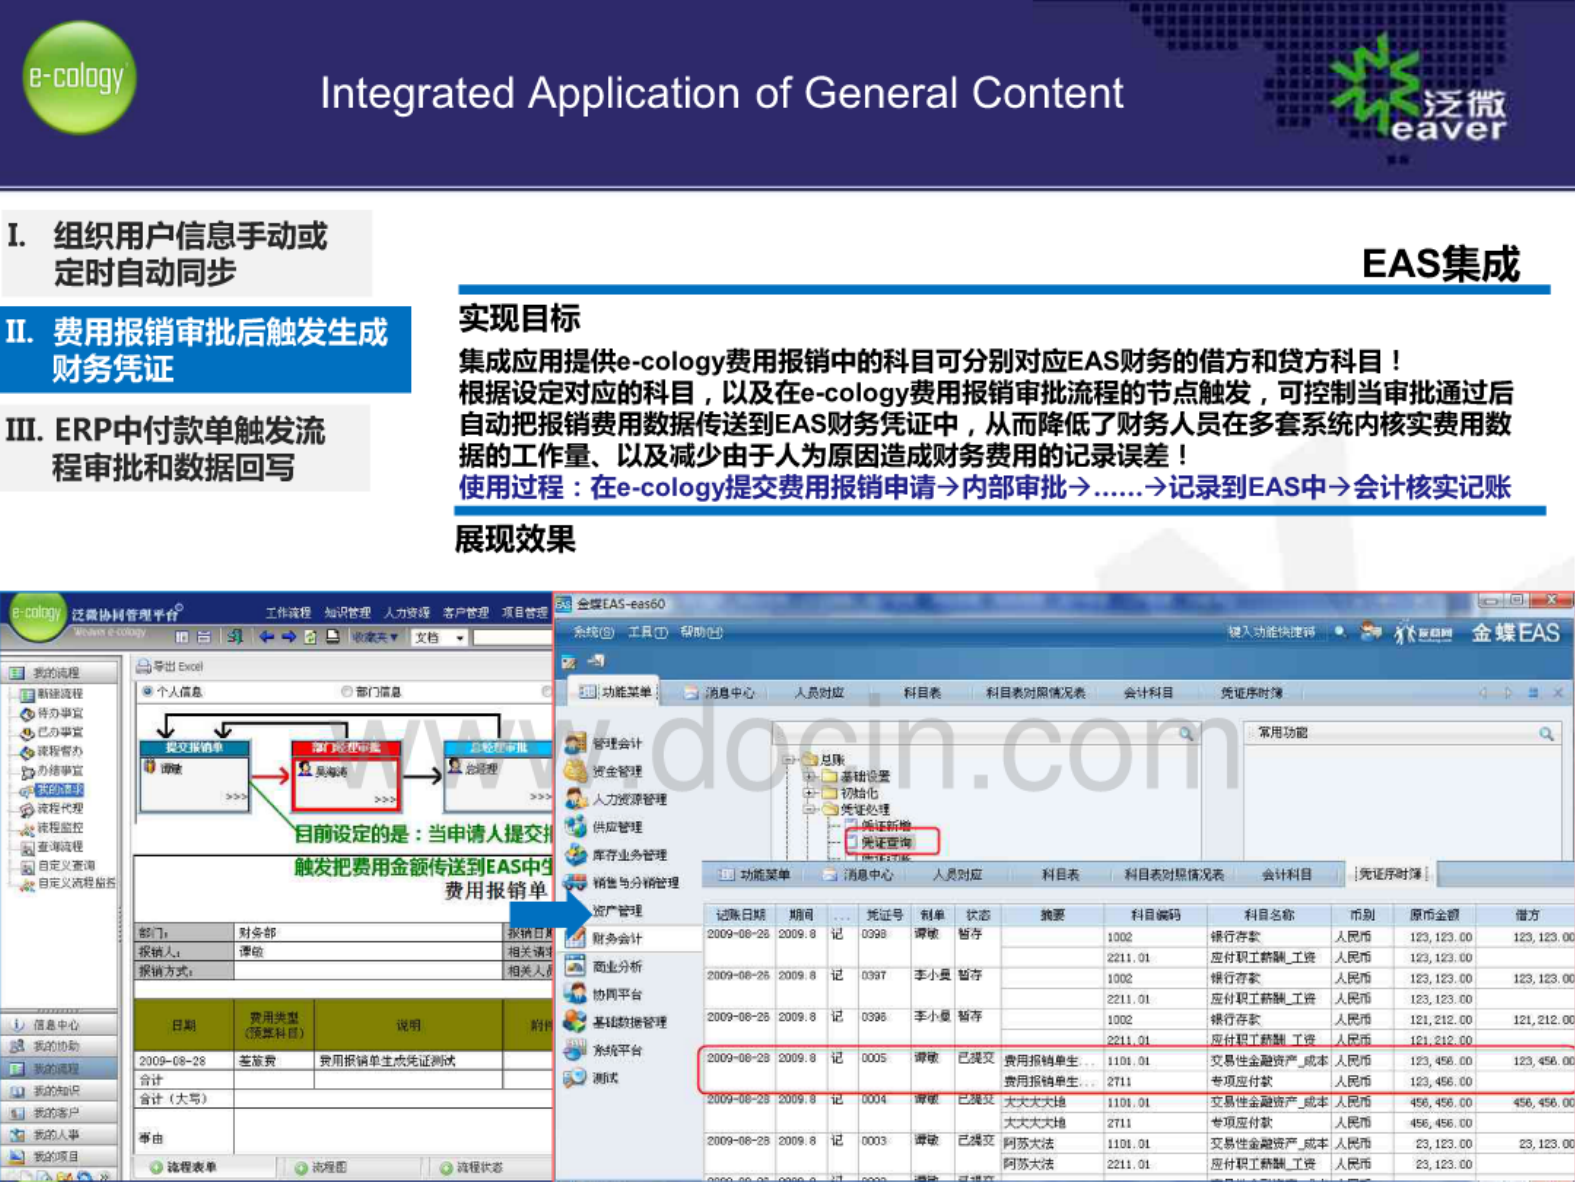Collapse the 凭证处理 folder in EAS tree
The image size is (1575, 1182).
coord(809,809)
